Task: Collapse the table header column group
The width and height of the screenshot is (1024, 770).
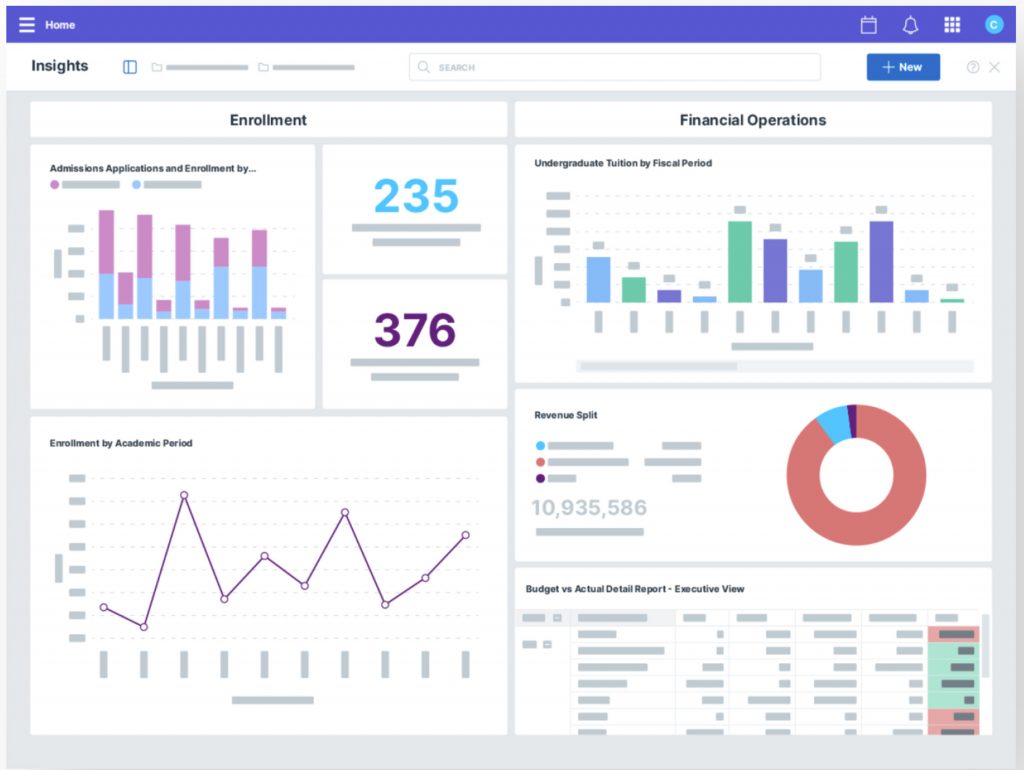Action: pyautogui.click(x=557, y=618)
